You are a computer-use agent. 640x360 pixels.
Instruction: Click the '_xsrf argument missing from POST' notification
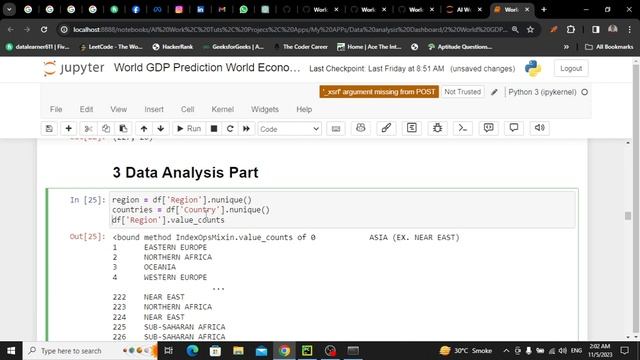click(379, 92)
